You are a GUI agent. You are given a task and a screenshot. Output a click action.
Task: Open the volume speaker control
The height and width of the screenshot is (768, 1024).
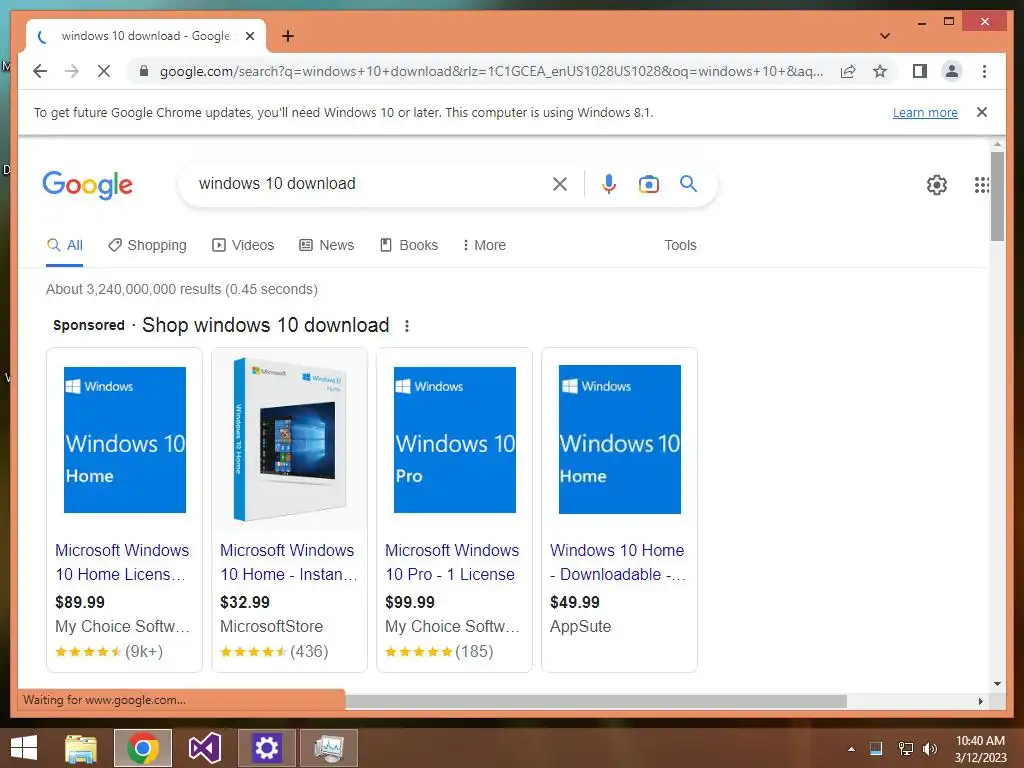pyautogui.click(x=930, y=749)
